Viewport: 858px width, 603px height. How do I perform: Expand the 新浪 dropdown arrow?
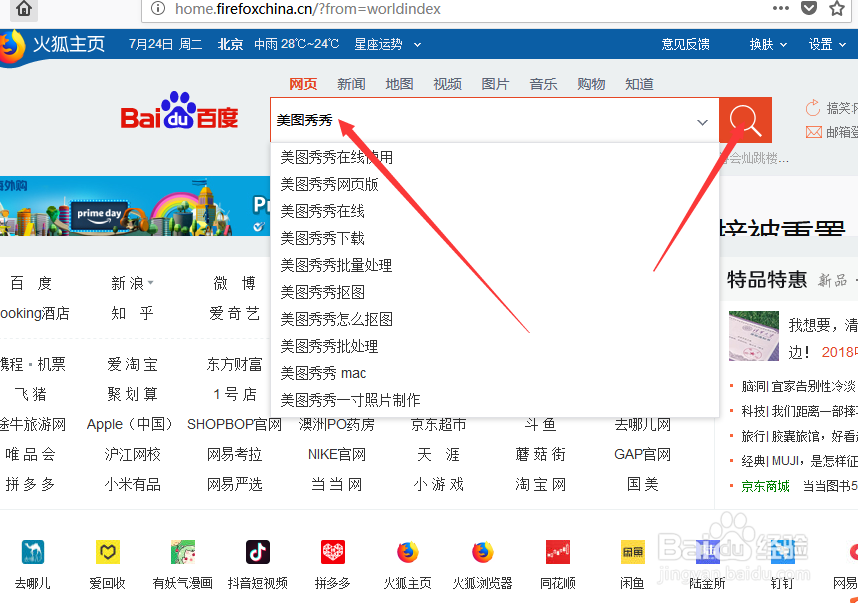pyautogui.click(x=150, y=283)
